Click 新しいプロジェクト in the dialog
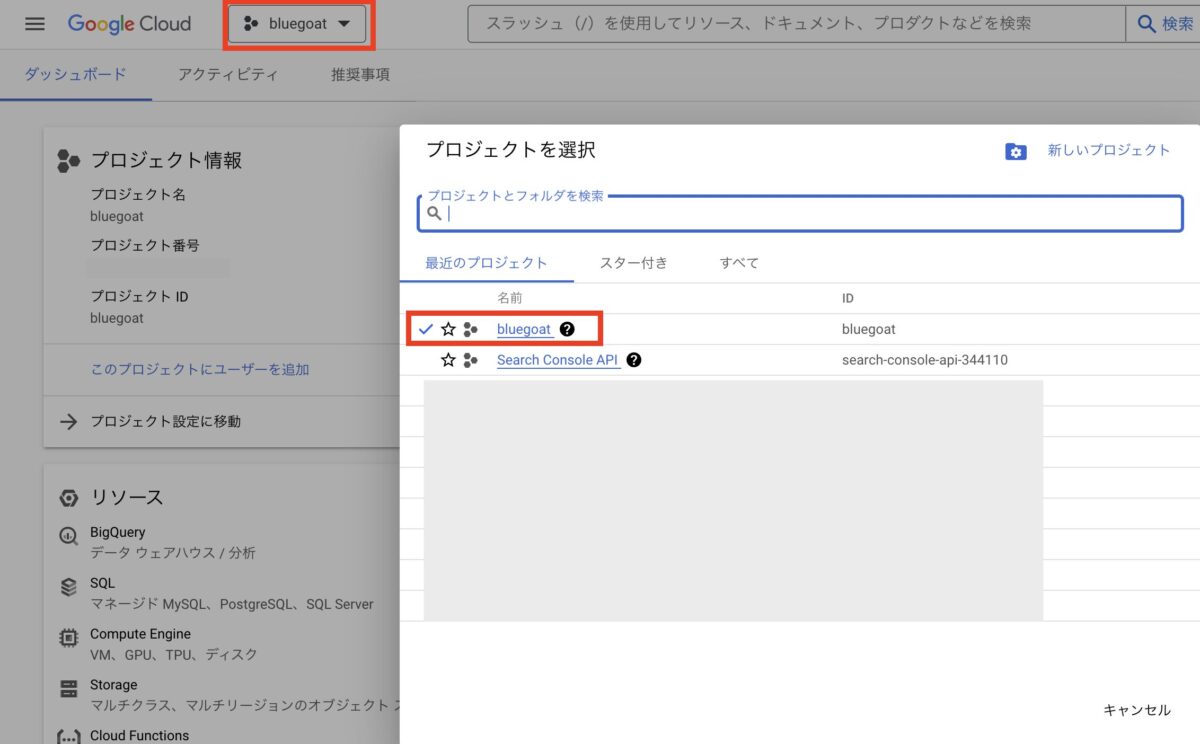1200x744 pixels. (1108, 150)
